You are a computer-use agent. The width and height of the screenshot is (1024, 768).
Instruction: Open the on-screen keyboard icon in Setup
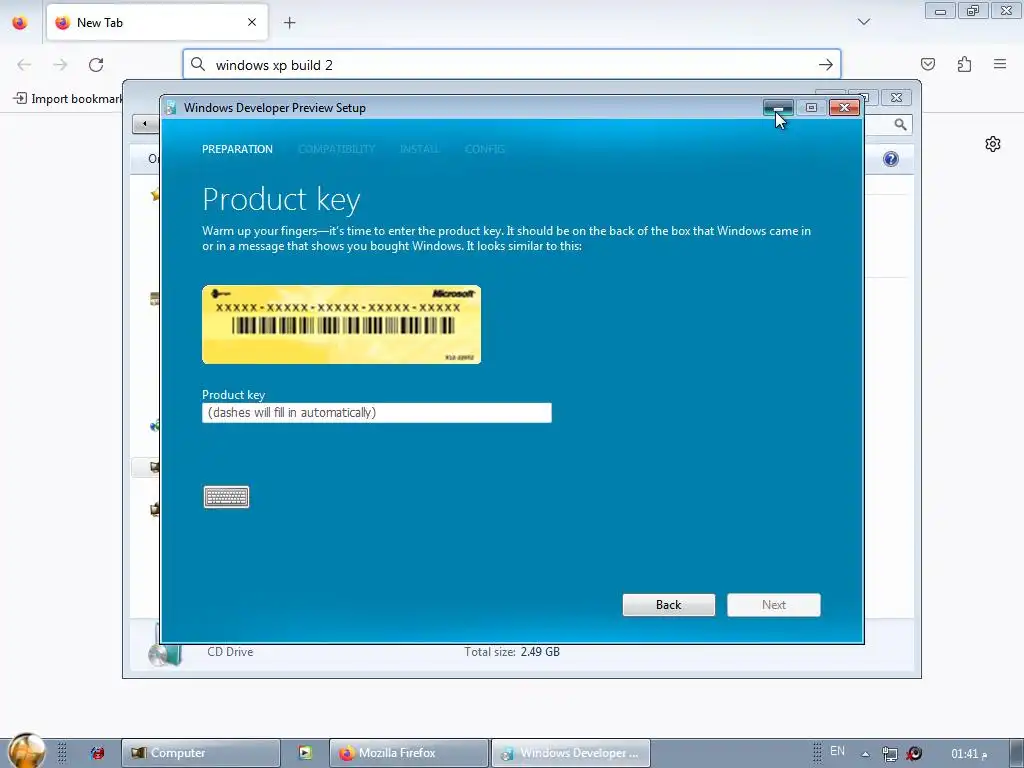(x=226, y=497)
